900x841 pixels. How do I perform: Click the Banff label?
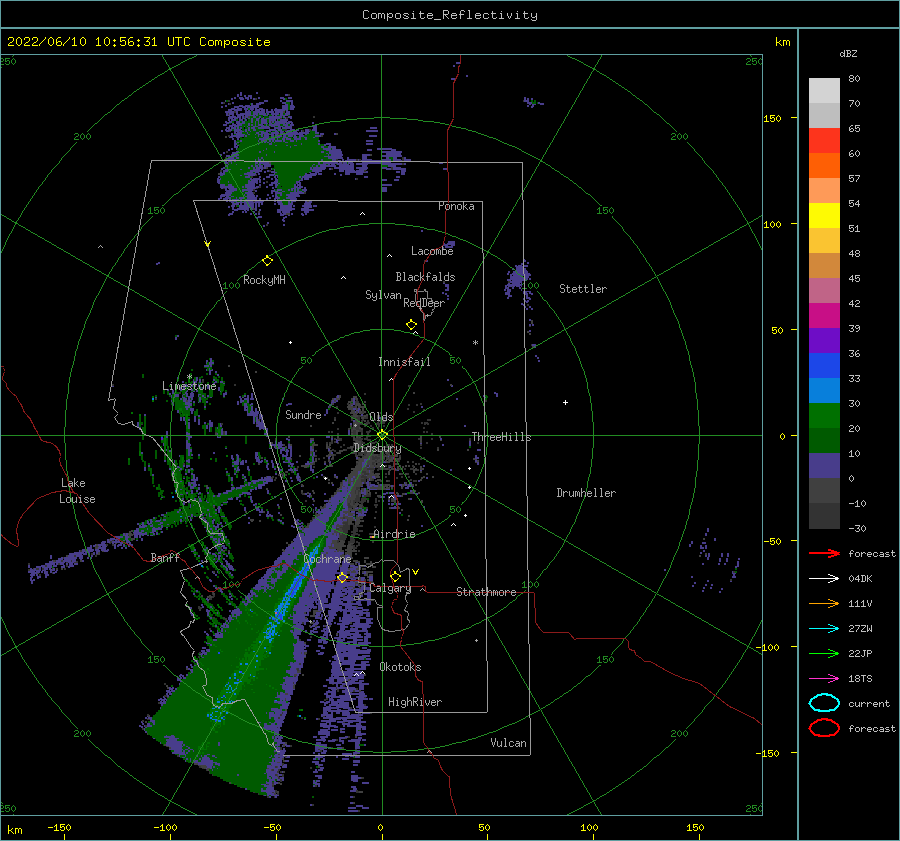[x=165, y=557]
